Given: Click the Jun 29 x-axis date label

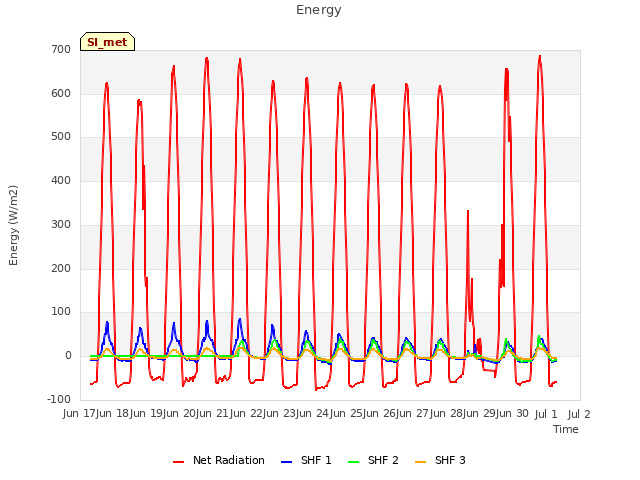Looking at the screenshot, I should coord(481,414).
